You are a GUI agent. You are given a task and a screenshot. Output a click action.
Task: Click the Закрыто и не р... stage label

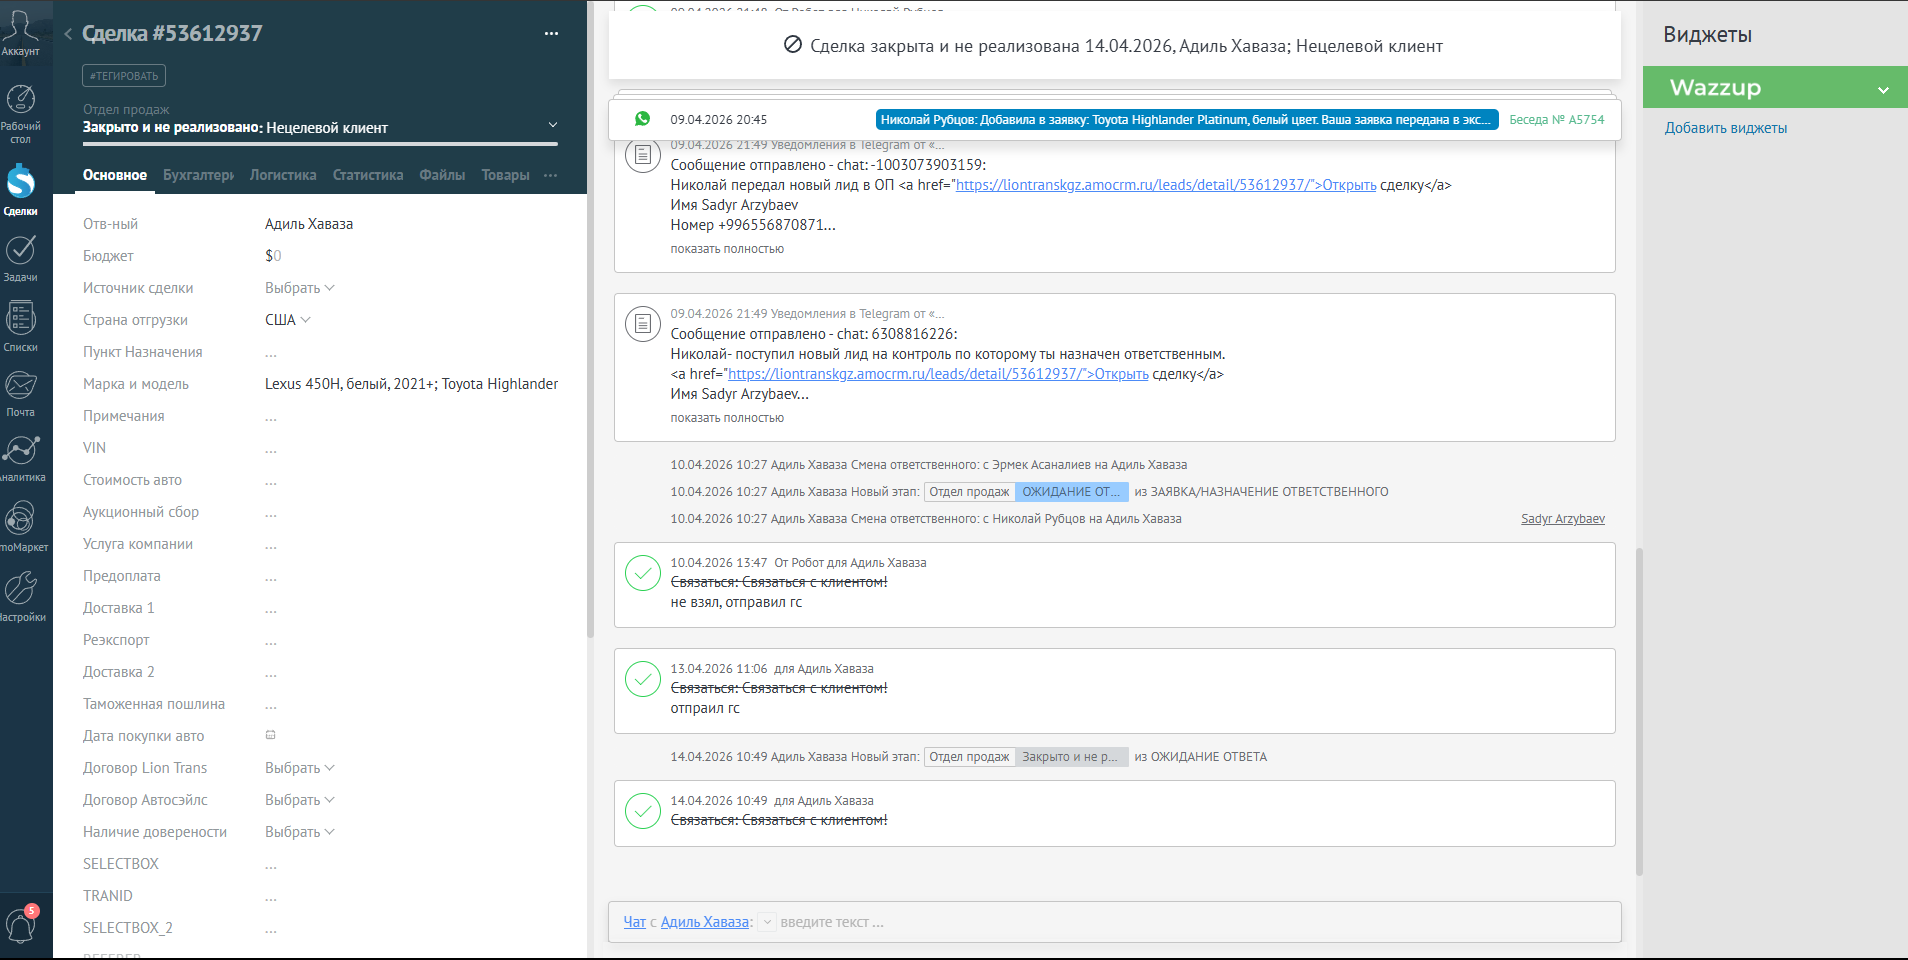1072,757
